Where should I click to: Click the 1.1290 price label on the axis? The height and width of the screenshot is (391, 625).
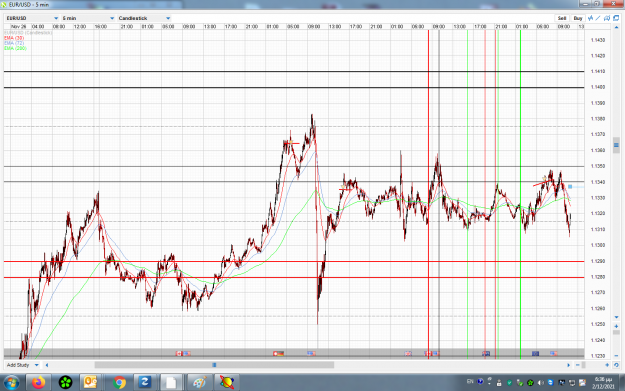pyautogui.click(x=597, y=261)
